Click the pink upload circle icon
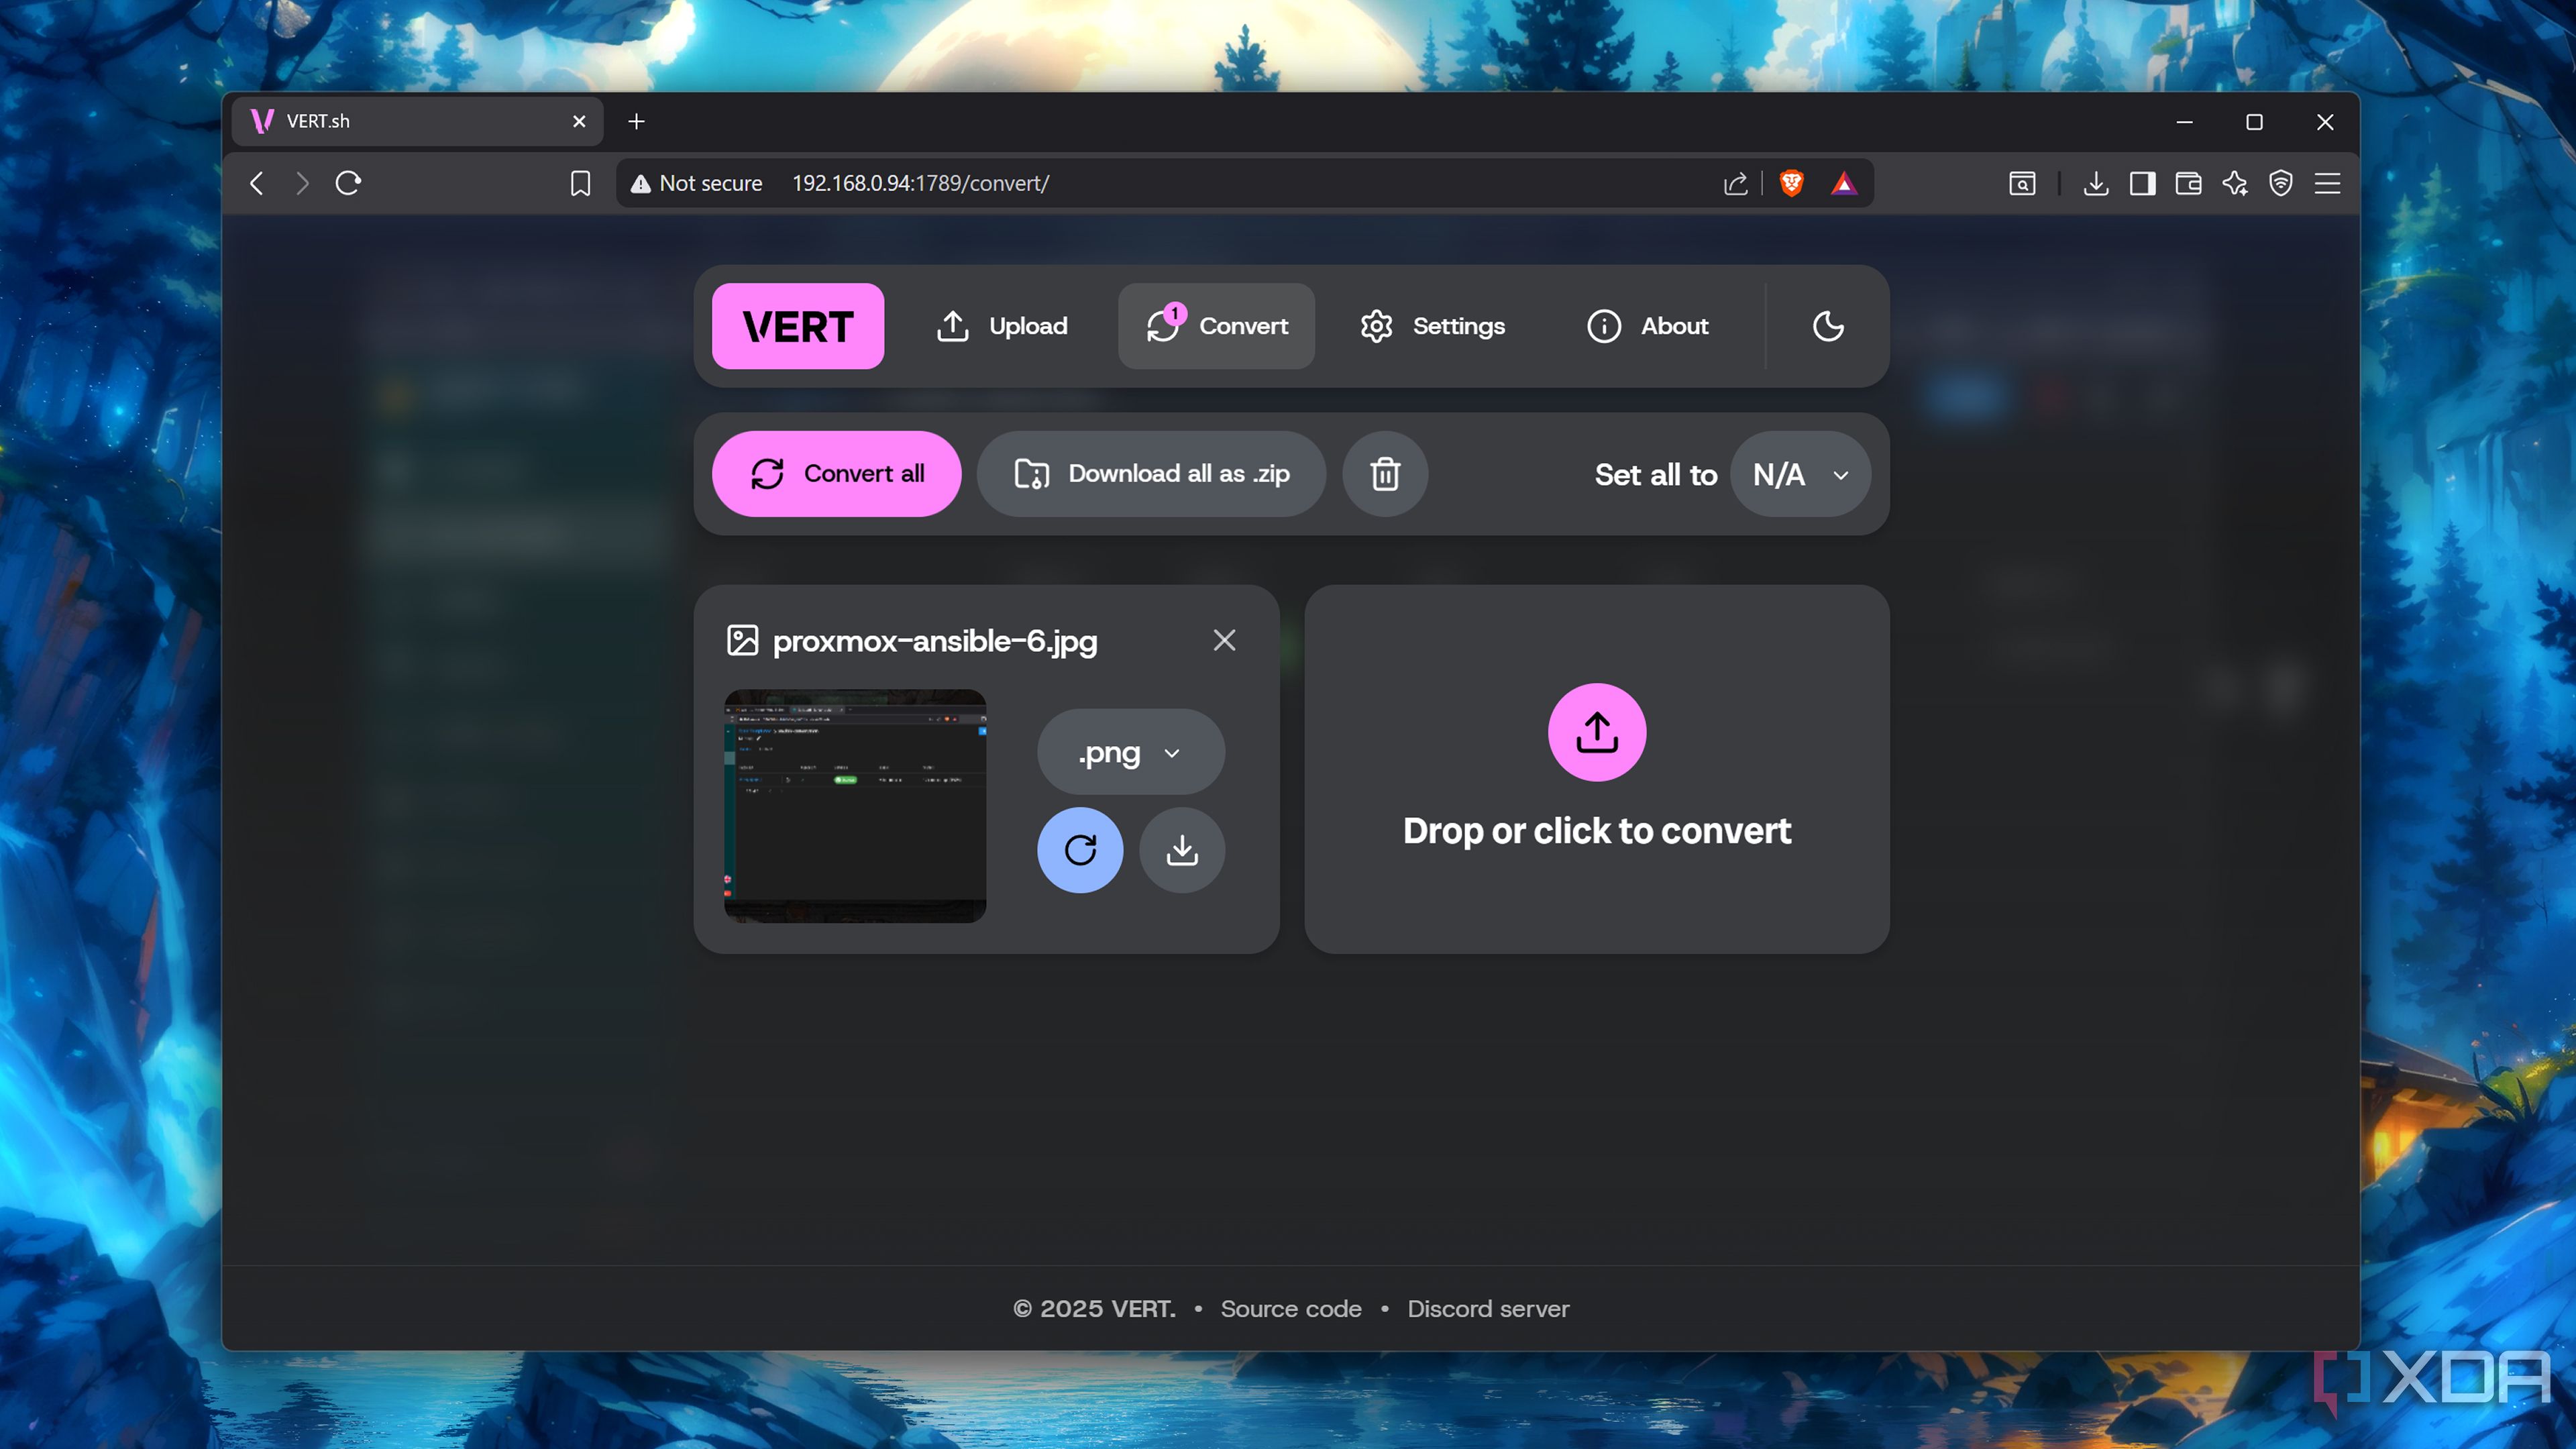 point(1597,732)
